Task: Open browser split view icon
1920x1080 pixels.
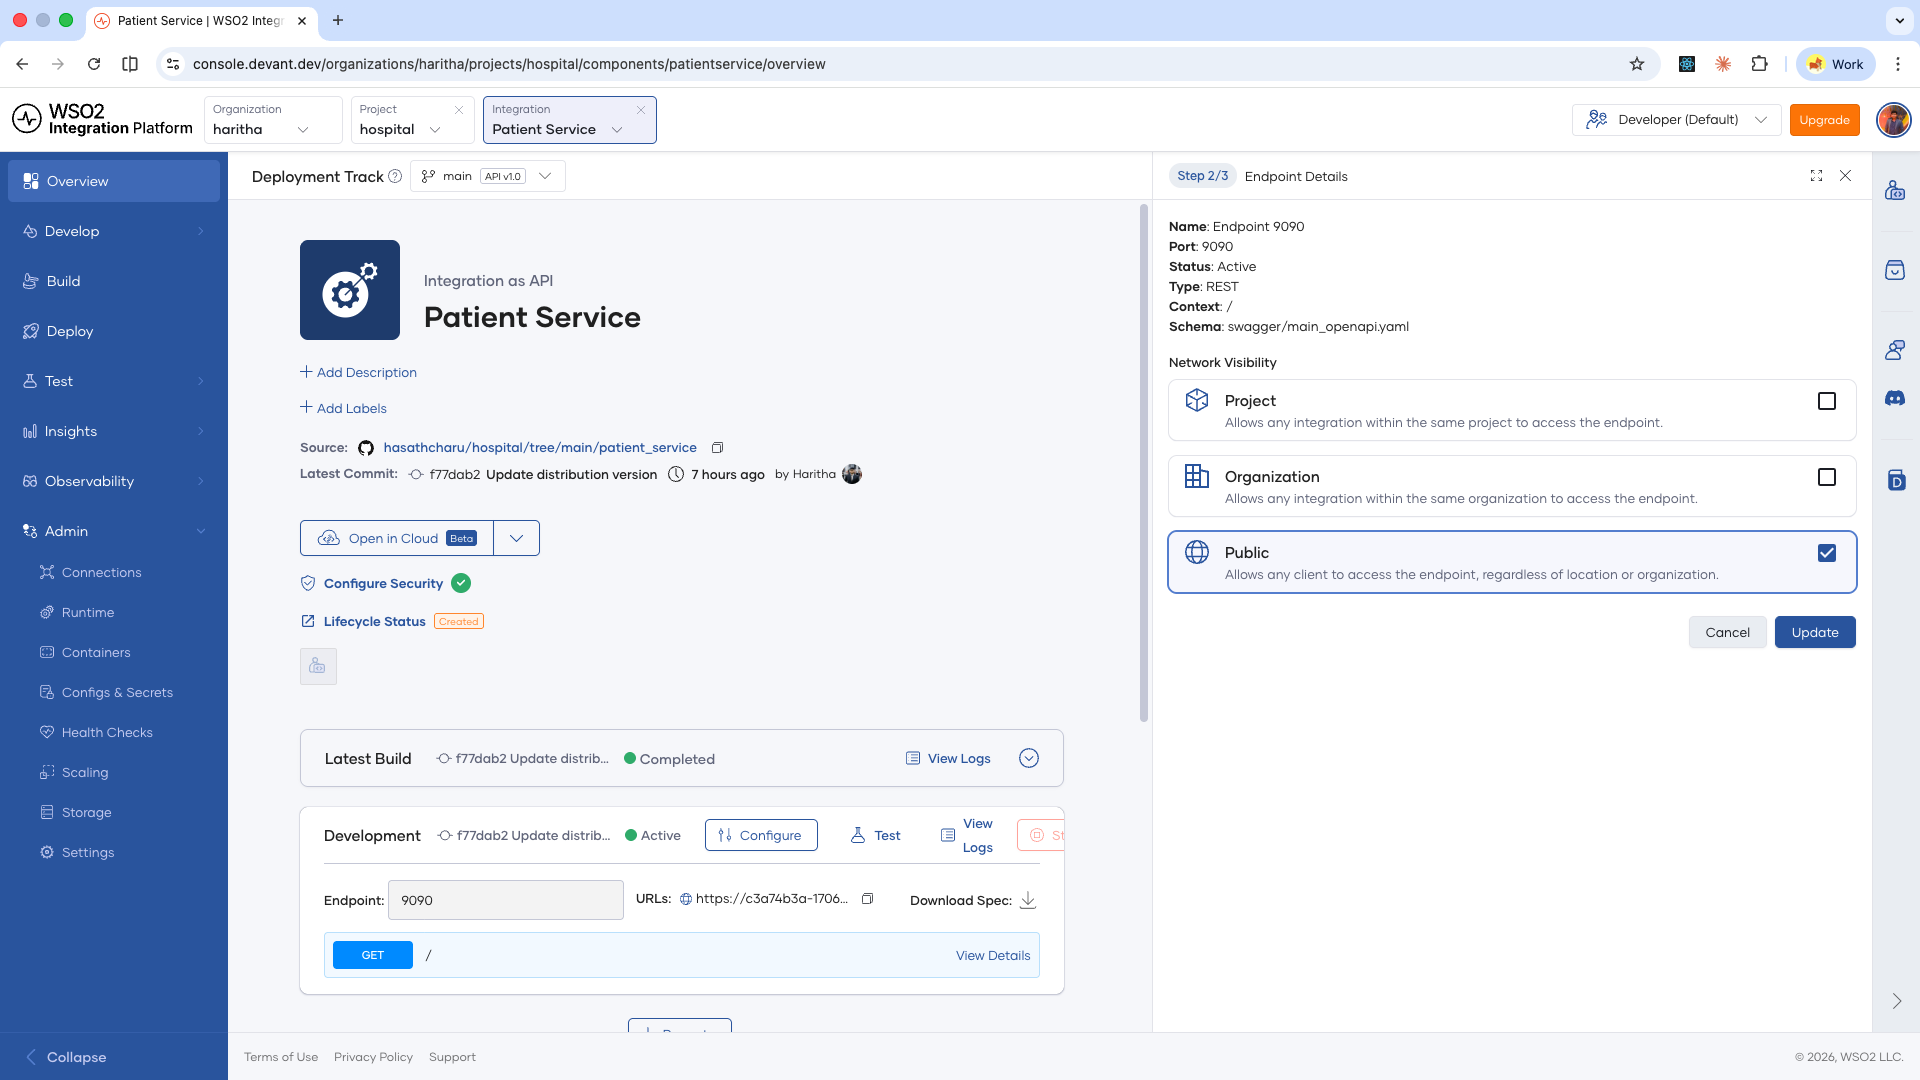Action: coord(130,64)
